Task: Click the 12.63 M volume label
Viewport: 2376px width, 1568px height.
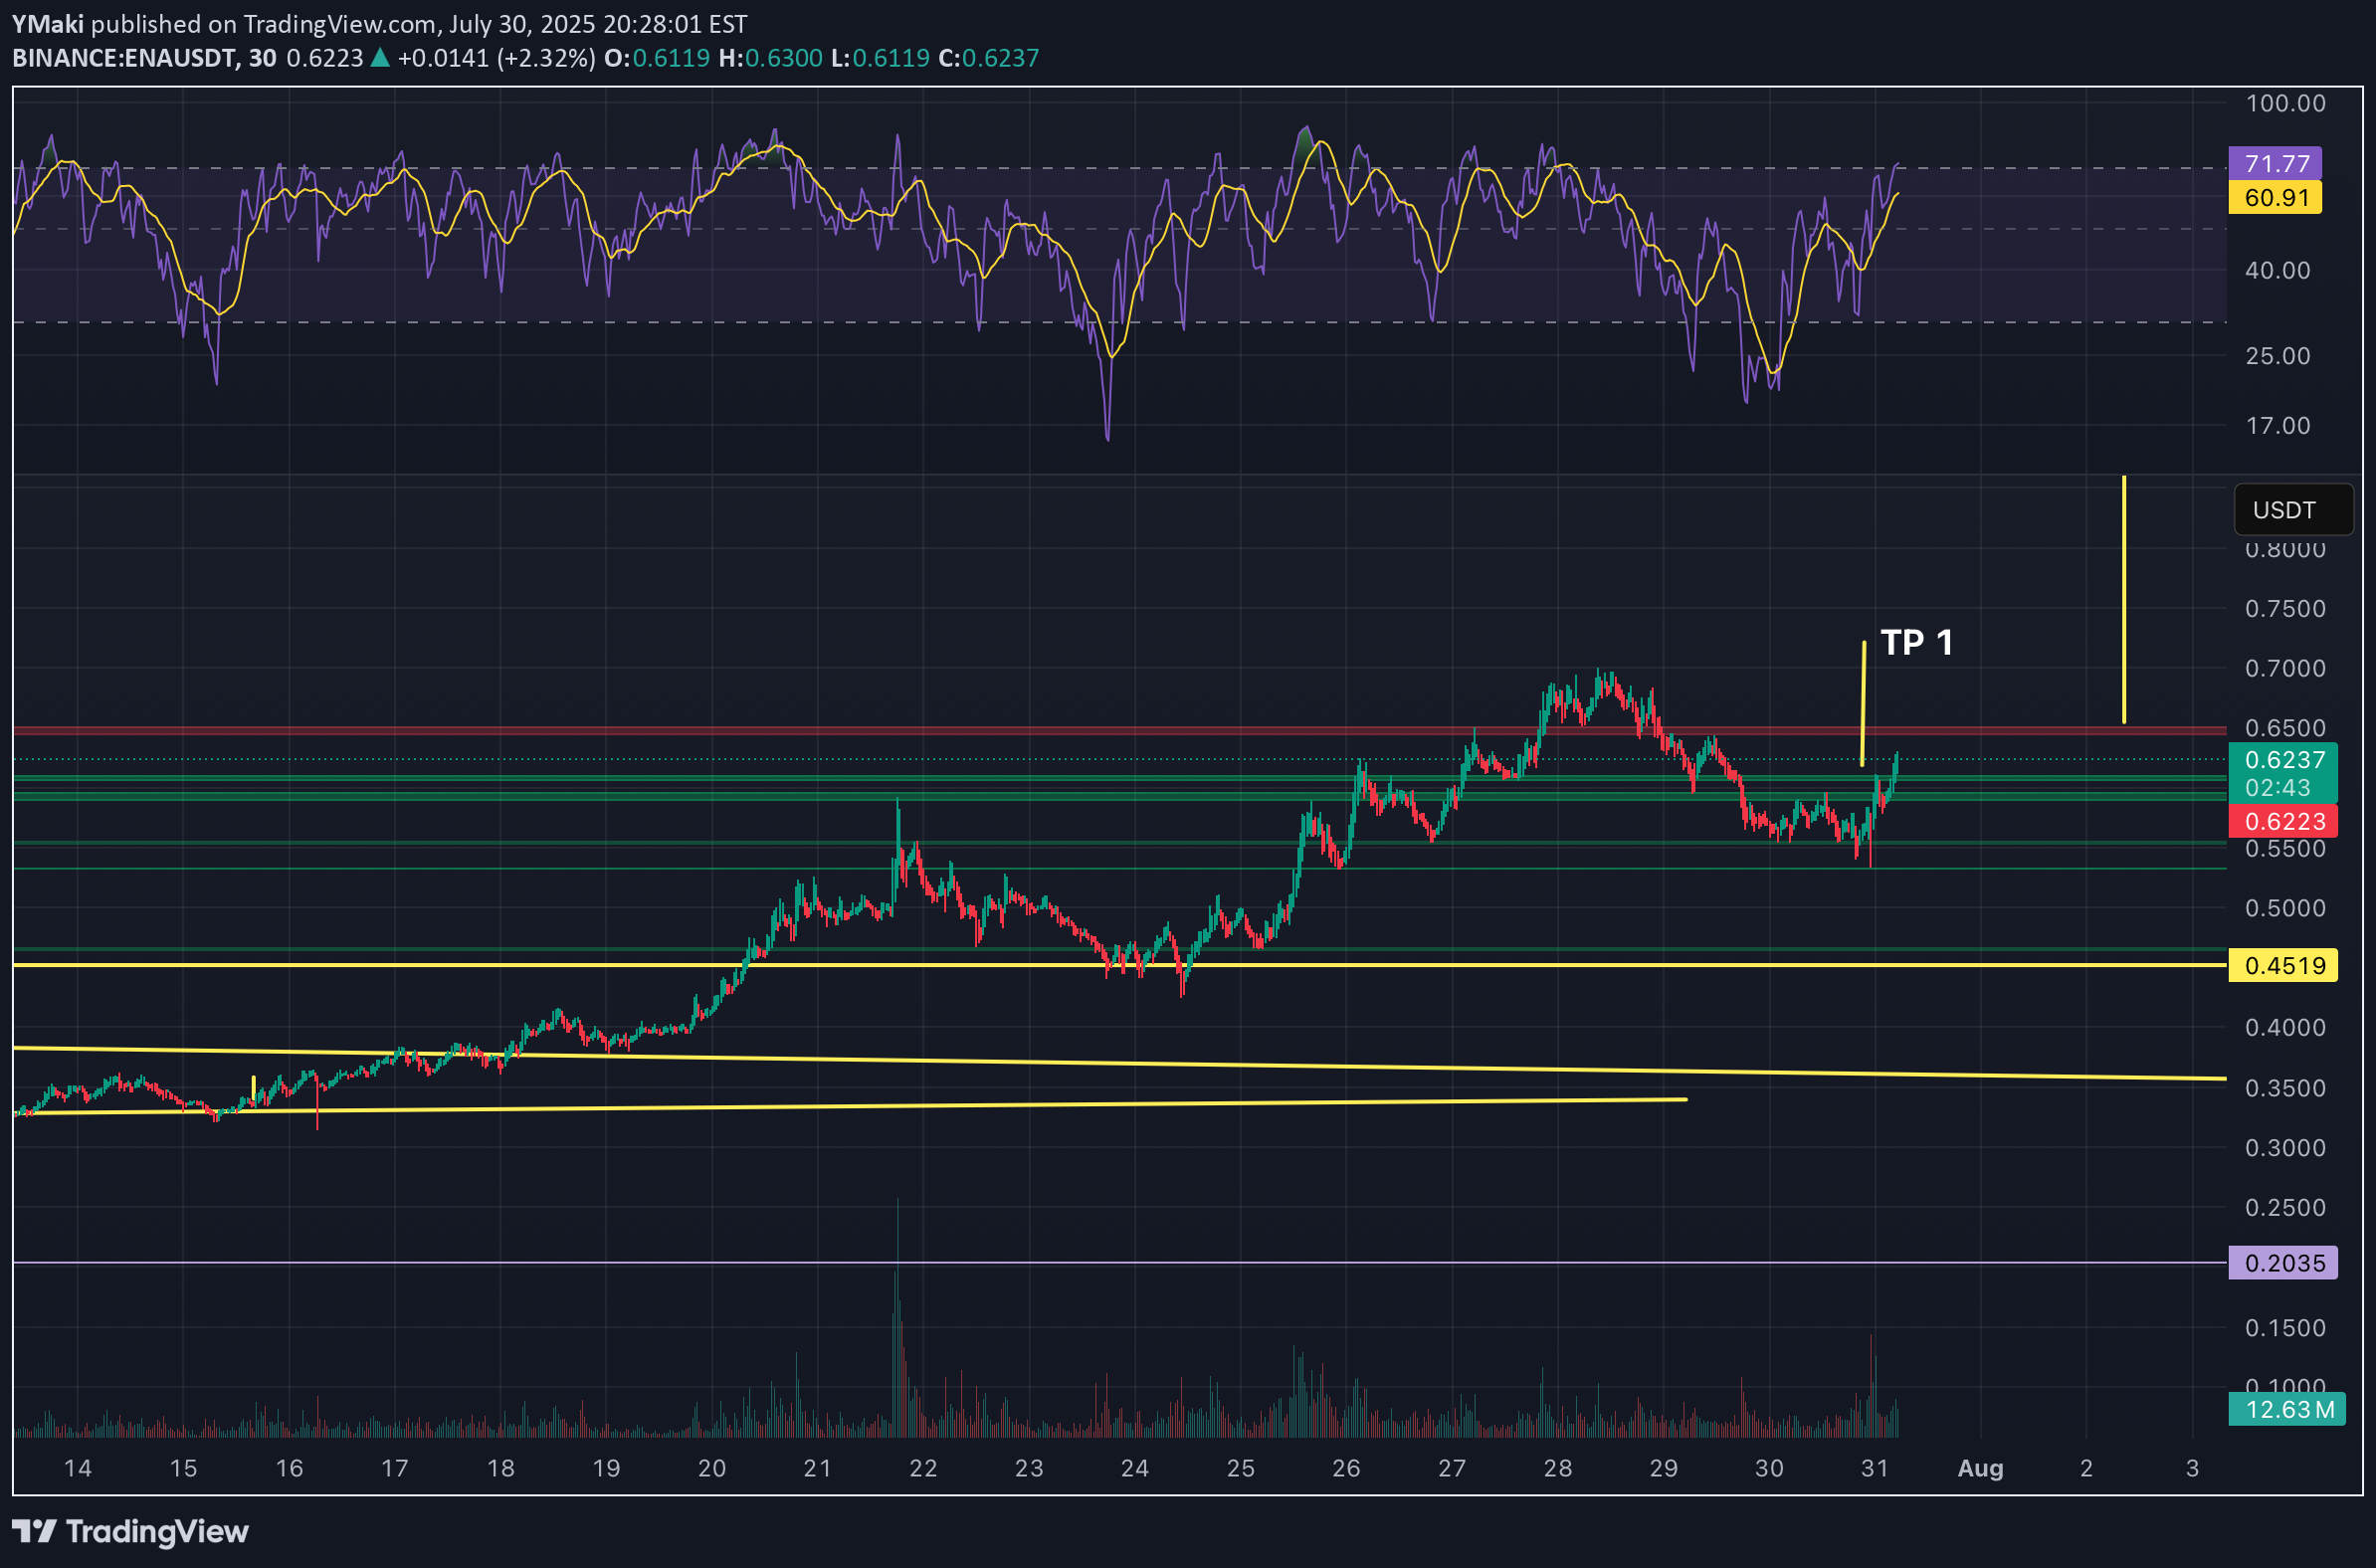Action: click(x=2287, y=1409)
